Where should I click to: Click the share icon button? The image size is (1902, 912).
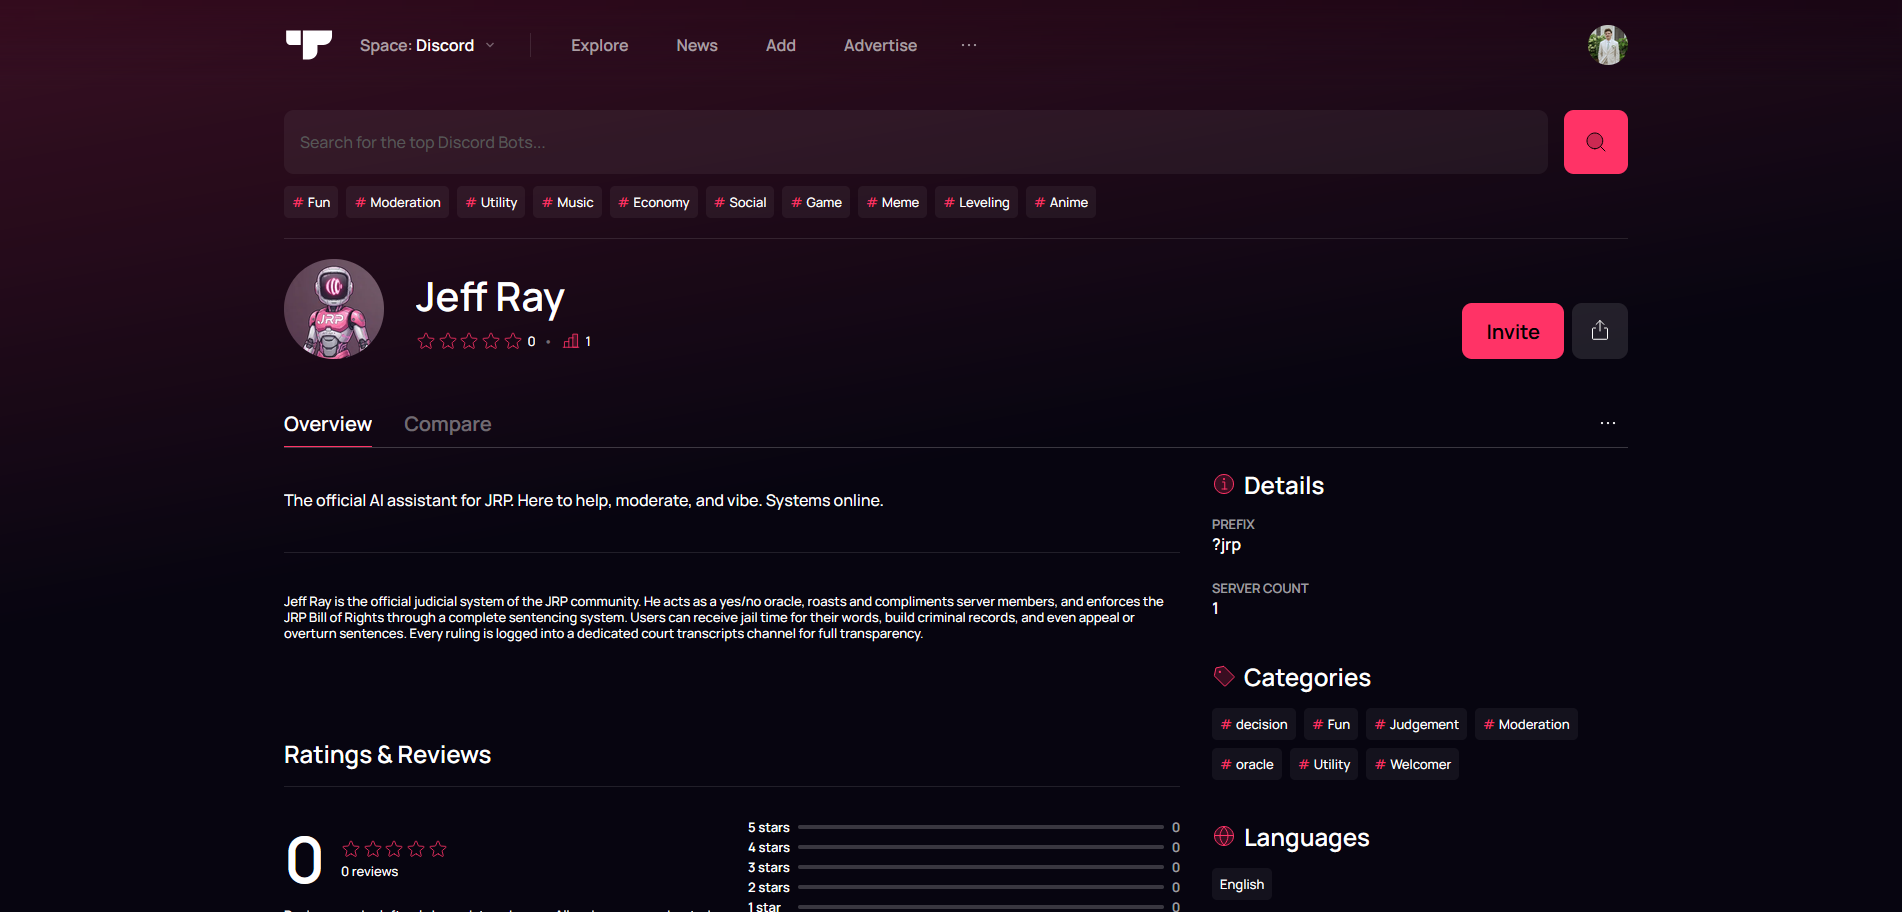[x=1600, y=331]
